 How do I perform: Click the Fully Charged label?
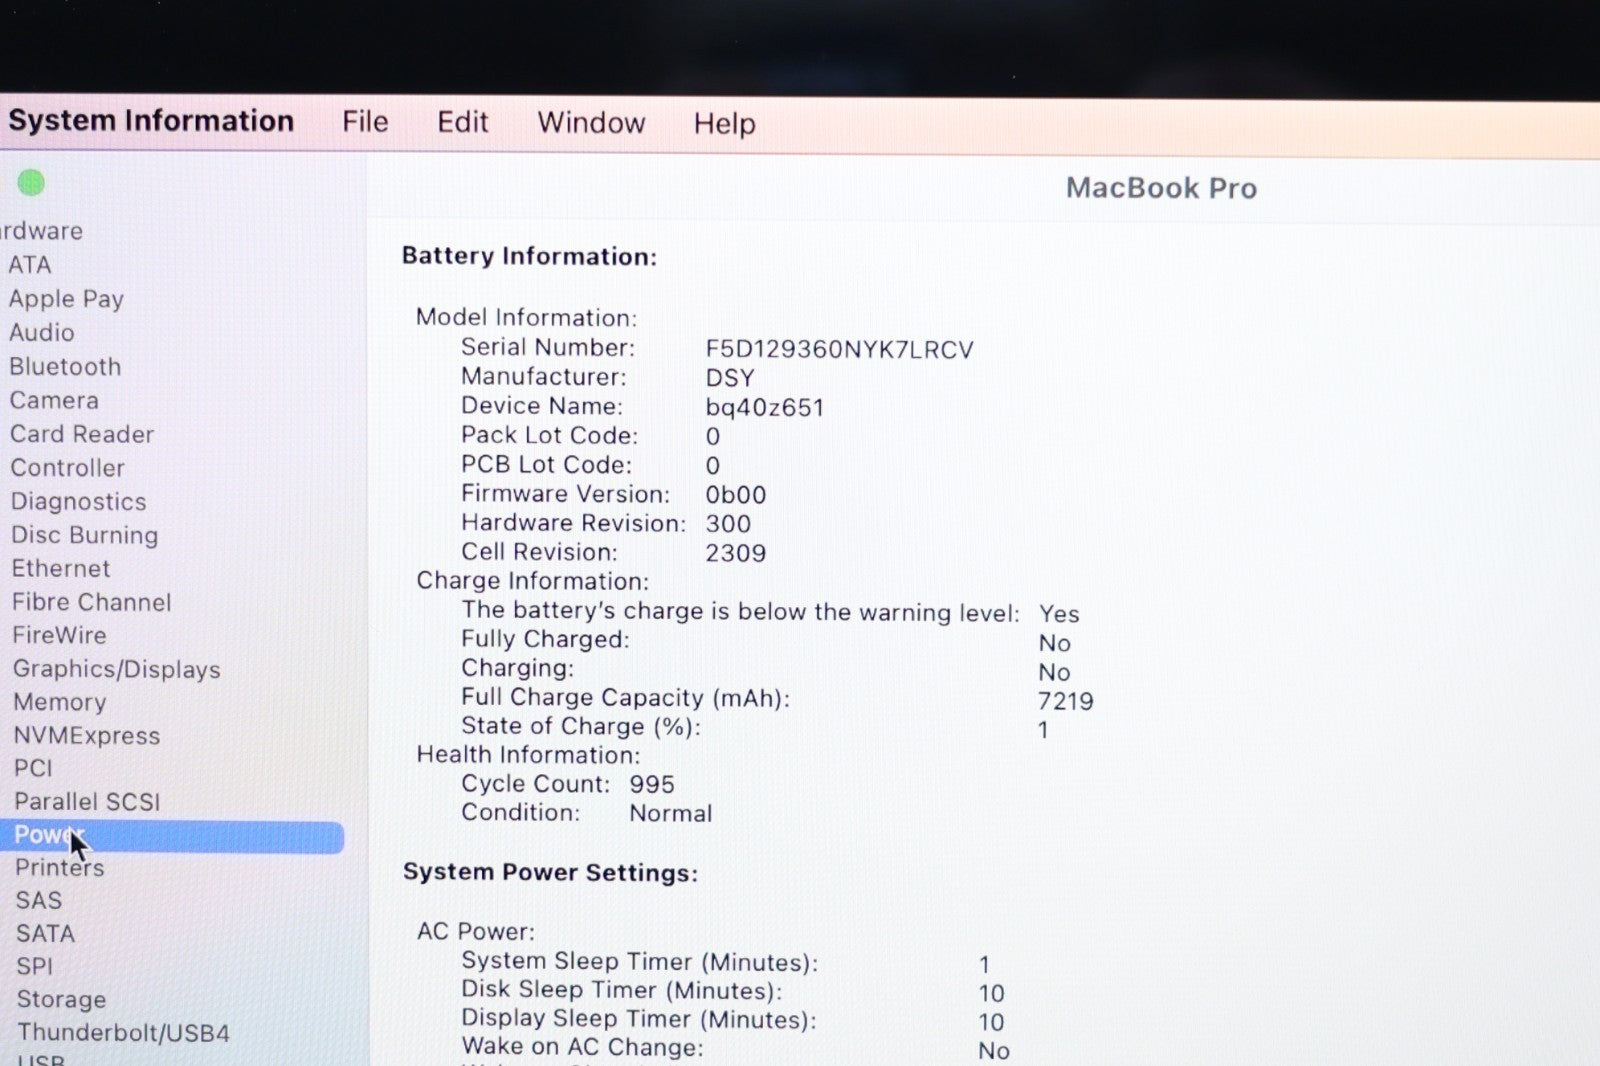click(546, 639)
